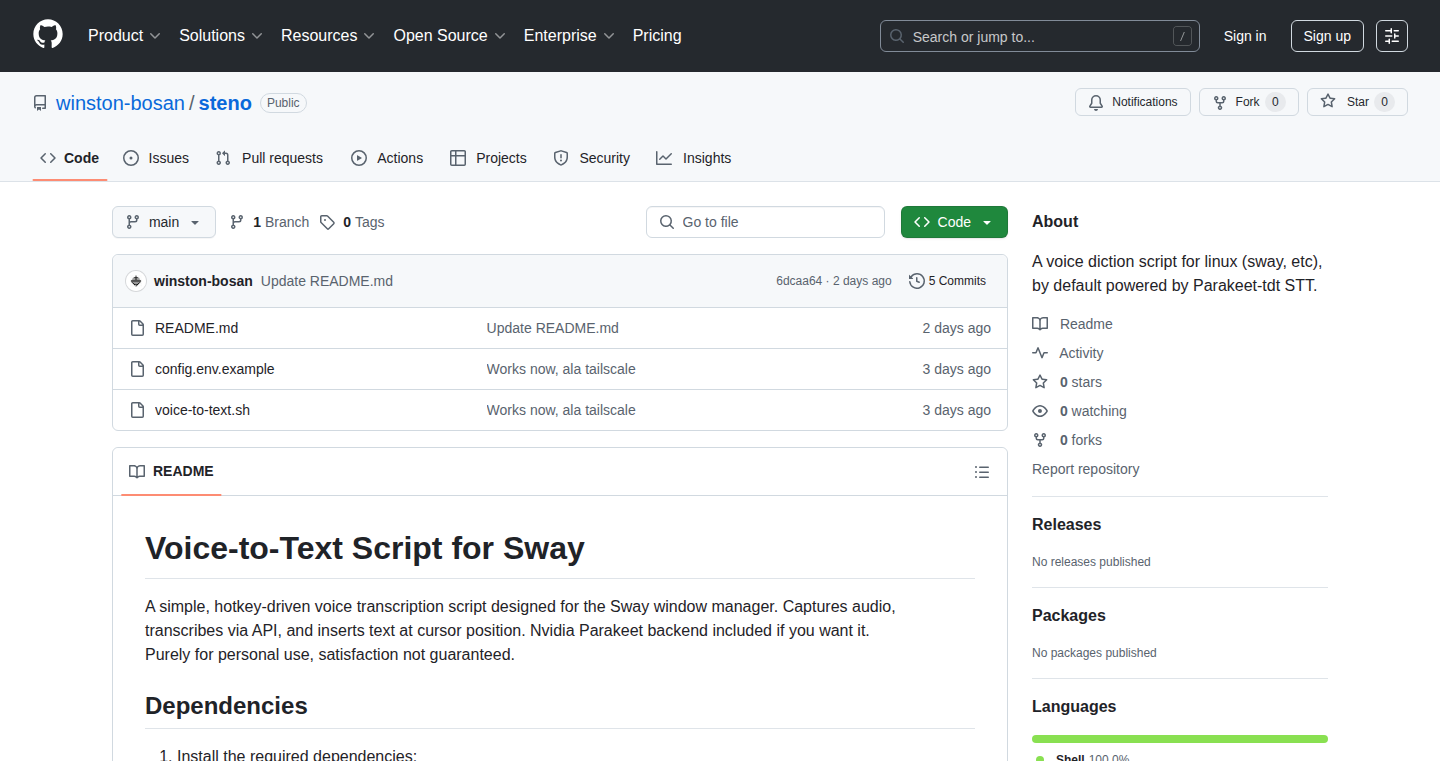Open the winston-bosan owner link
1440x761 pixels.
(120, 103)
